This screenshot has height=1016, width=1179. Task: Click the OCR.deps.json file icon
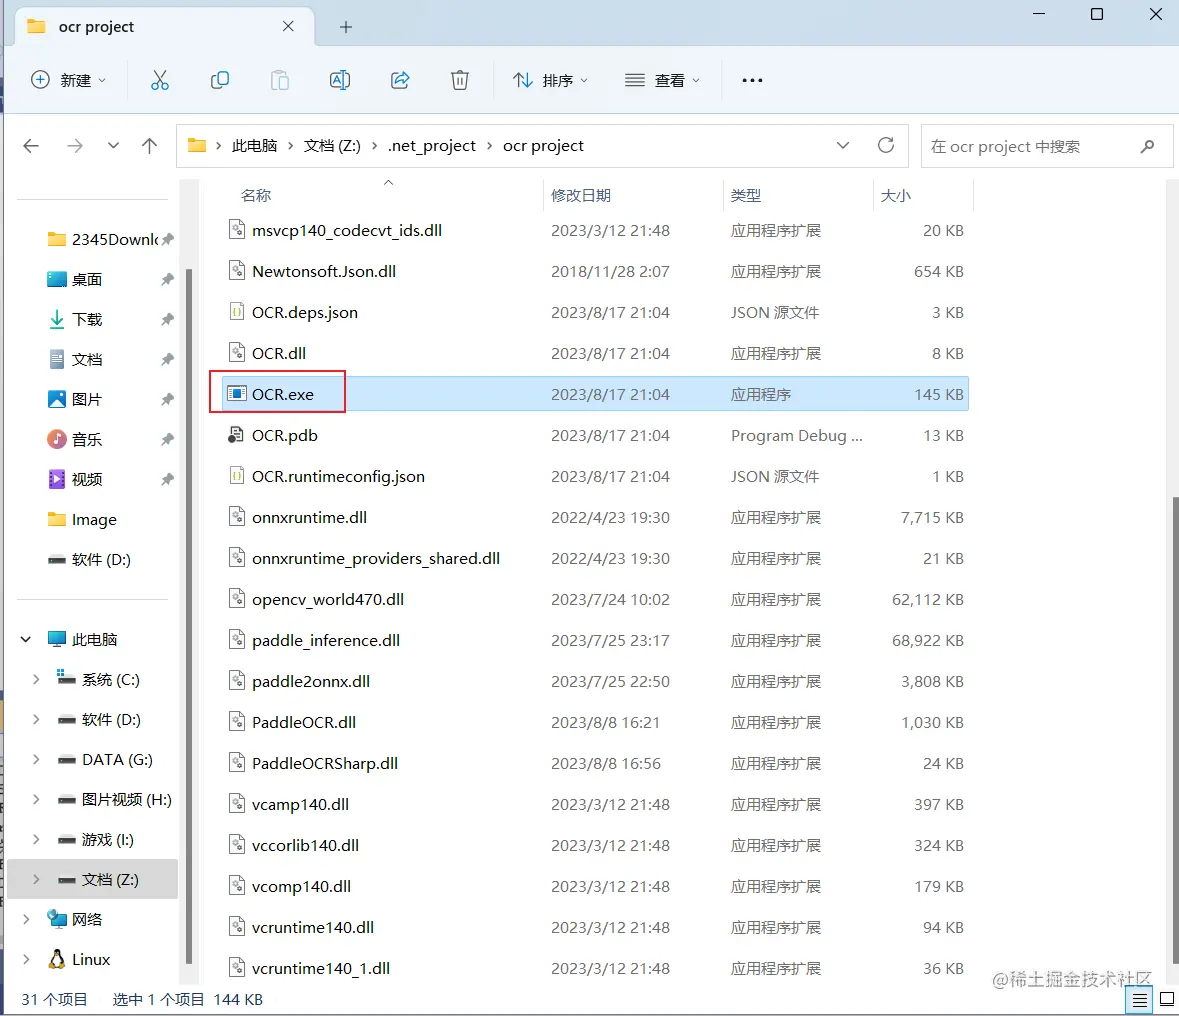pyautogui.click(x=236, y=311)
